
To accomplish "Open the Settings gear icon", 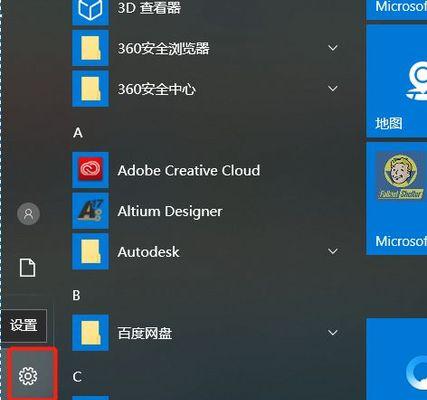I will (x=28, y=376).
